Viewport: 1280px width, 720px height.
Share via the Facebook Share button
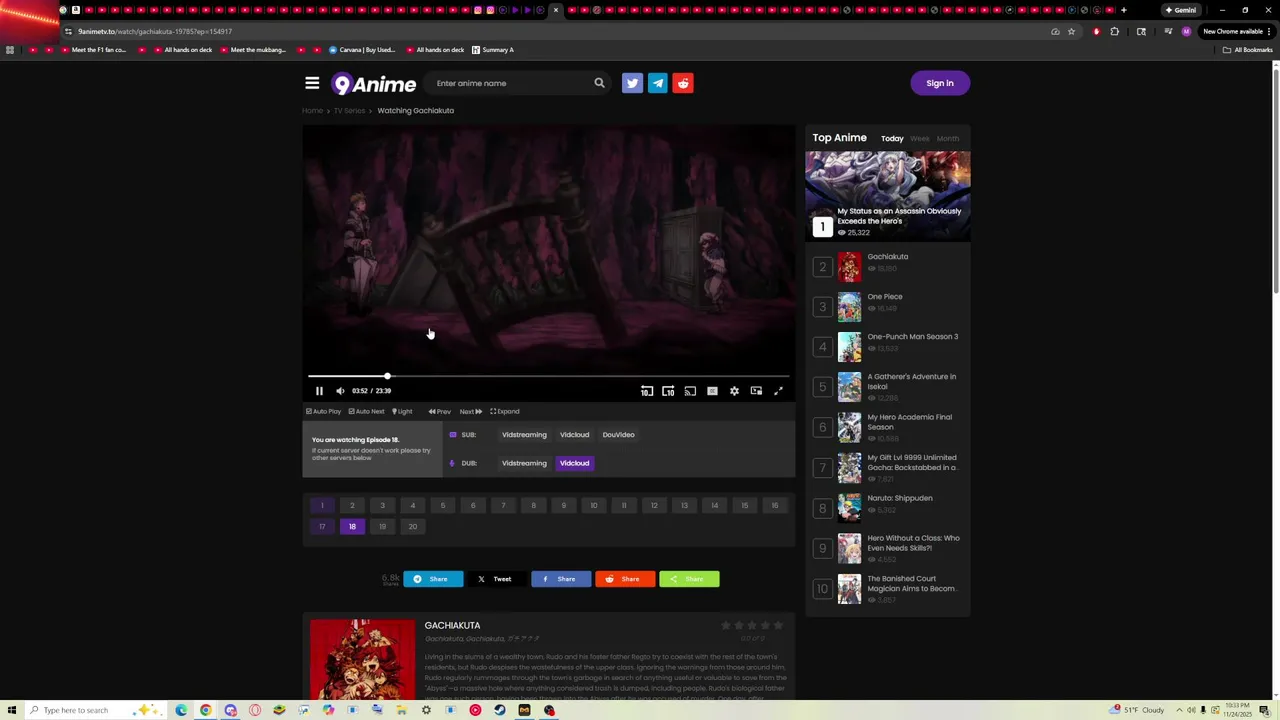(561, 579)
